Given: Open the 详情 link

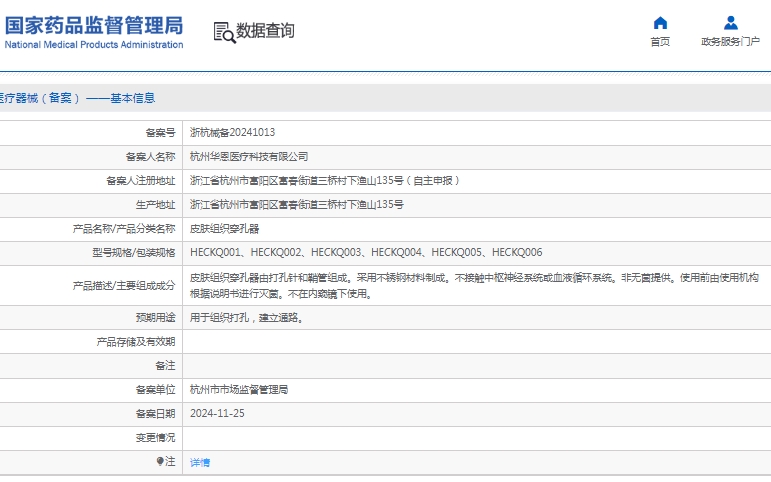Looking at the screenshot, I should pos(200,462).
